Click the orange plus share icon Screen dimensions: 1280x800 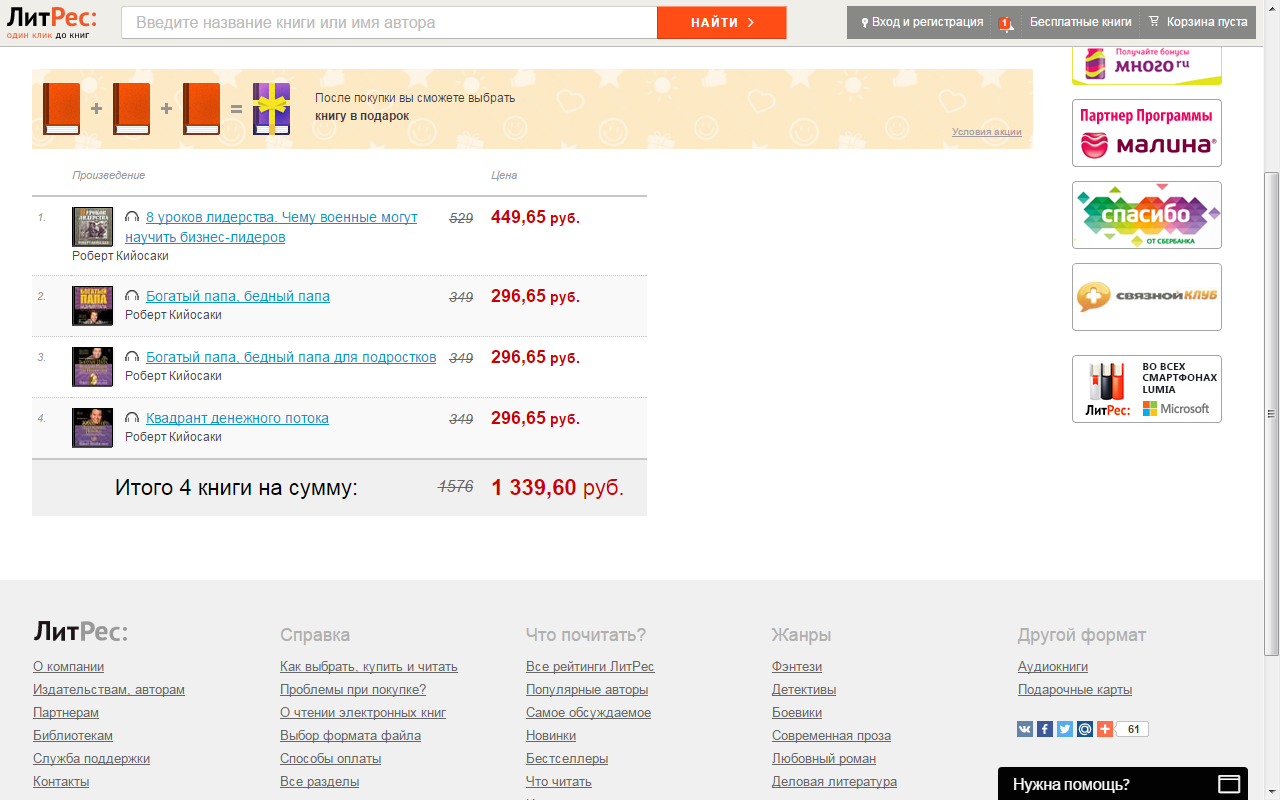click(1105, 729)
